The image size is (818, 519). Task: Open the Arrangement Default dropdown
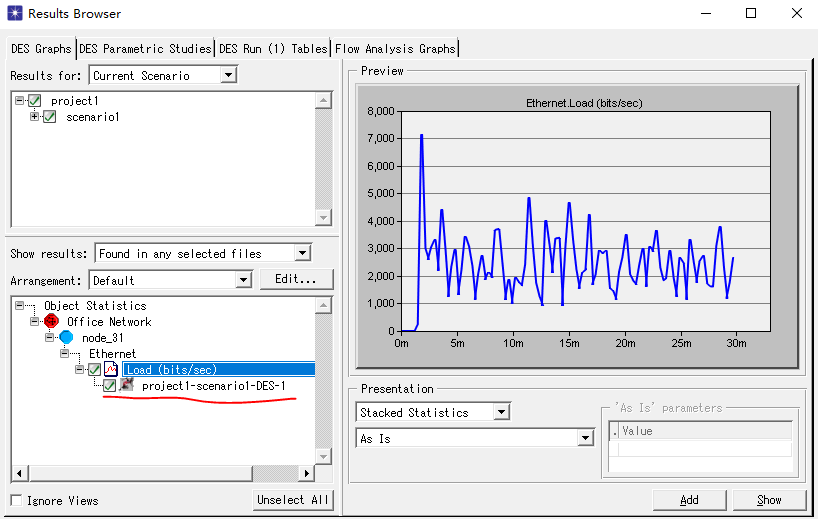[x=243, y=280]
